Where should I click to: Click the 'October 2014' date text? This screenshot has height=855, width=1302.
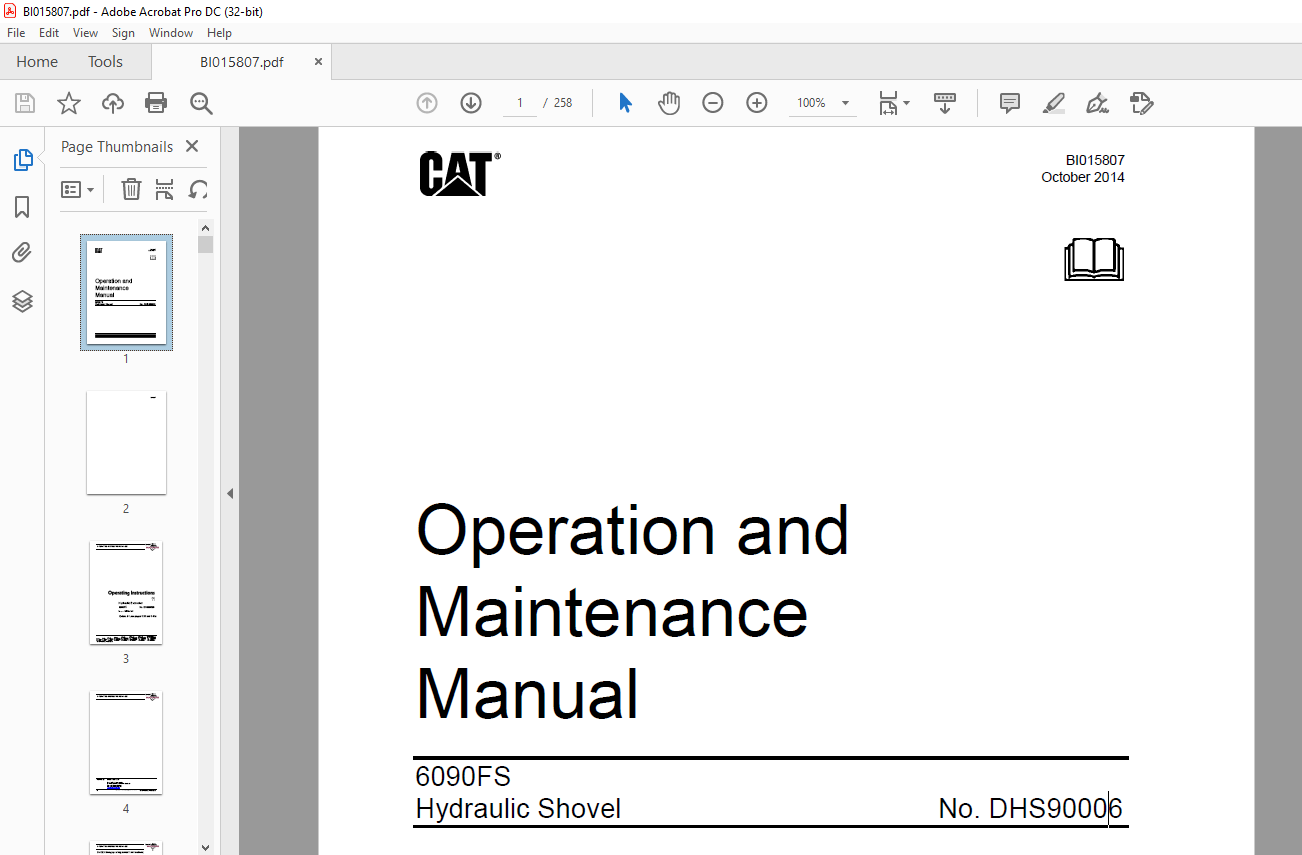tap(1083, 177)
